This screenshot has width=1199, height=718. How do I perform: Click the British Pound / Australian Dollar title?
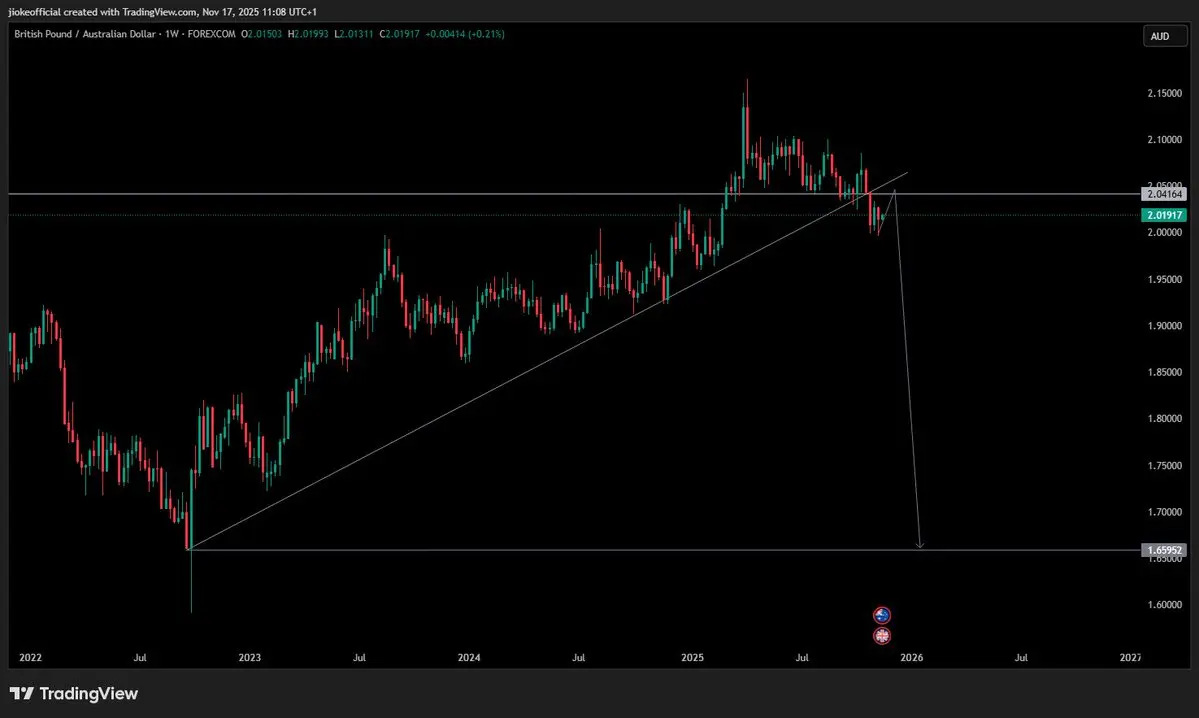click(85, 34)
